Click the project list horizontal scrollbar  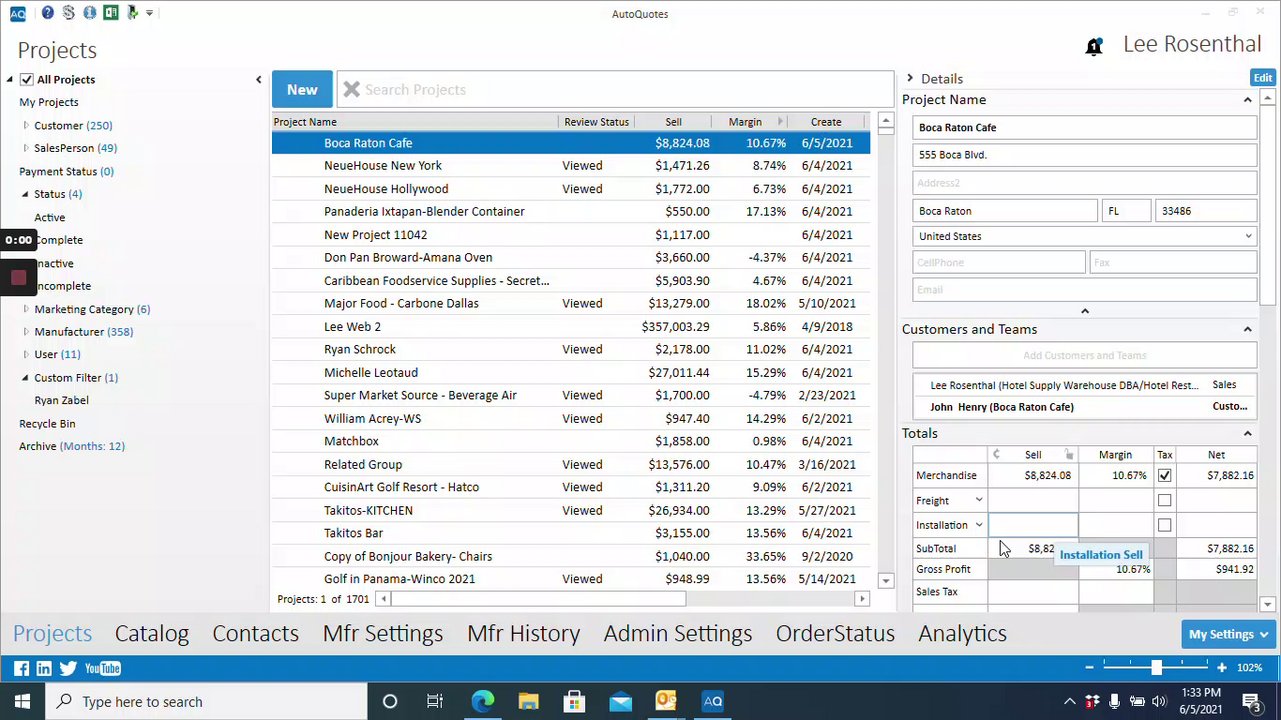(538, 599)
